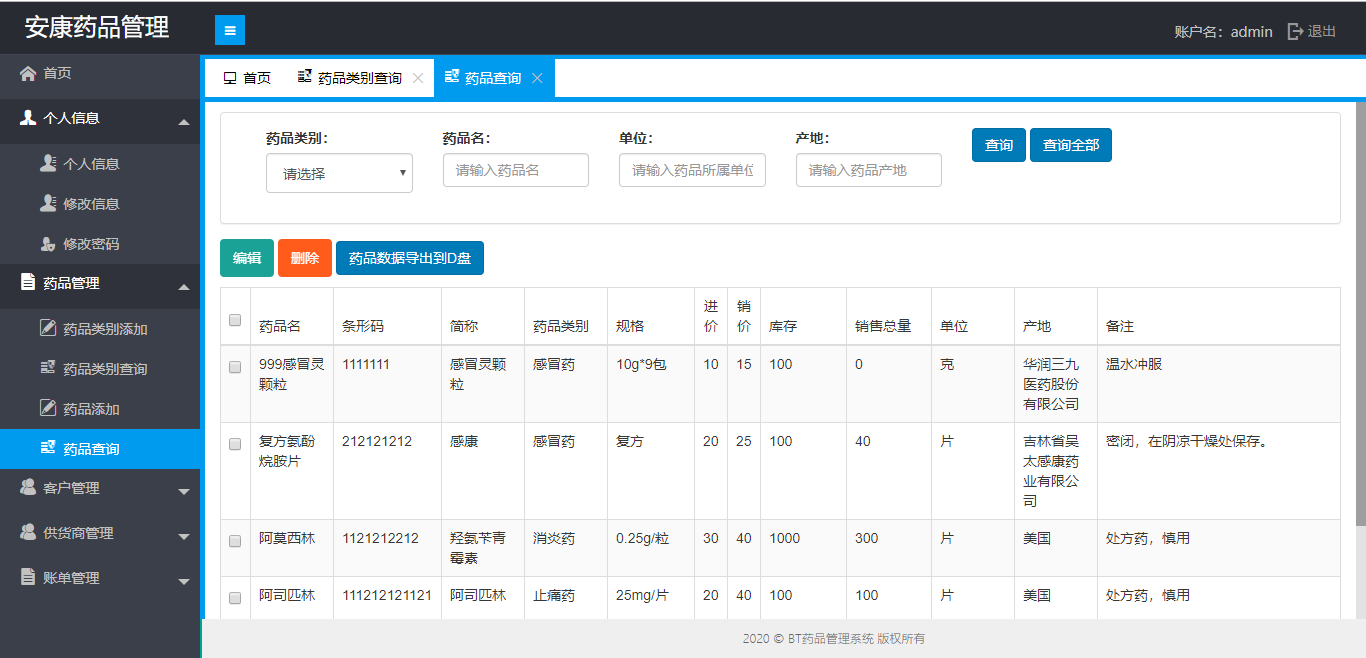Toggle the select-all checkbox in table header
1366x658 pixels.
pos(235,320)
